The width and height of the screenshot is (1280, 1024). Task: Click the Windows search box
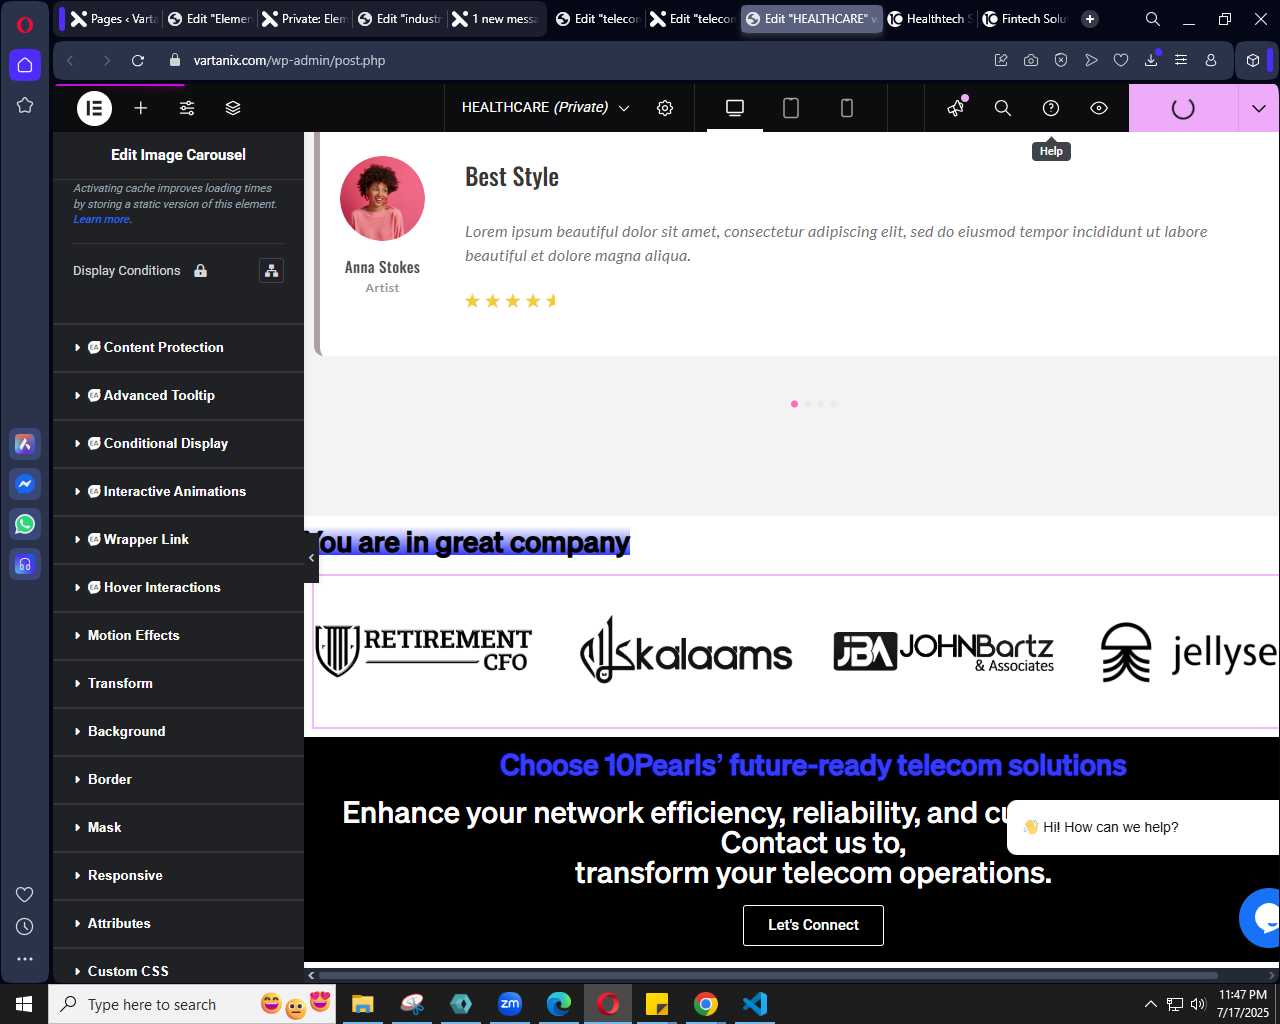(x=192, y=1004)
